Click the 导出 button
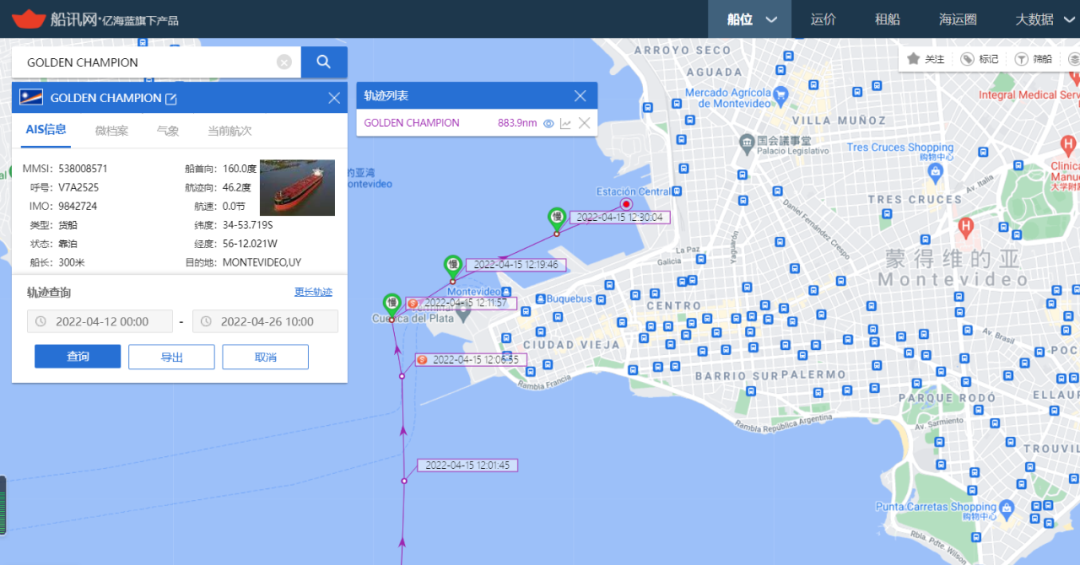Image resolution: width=1080 pixels, height=565 pixels. click(x=171, y=357)
